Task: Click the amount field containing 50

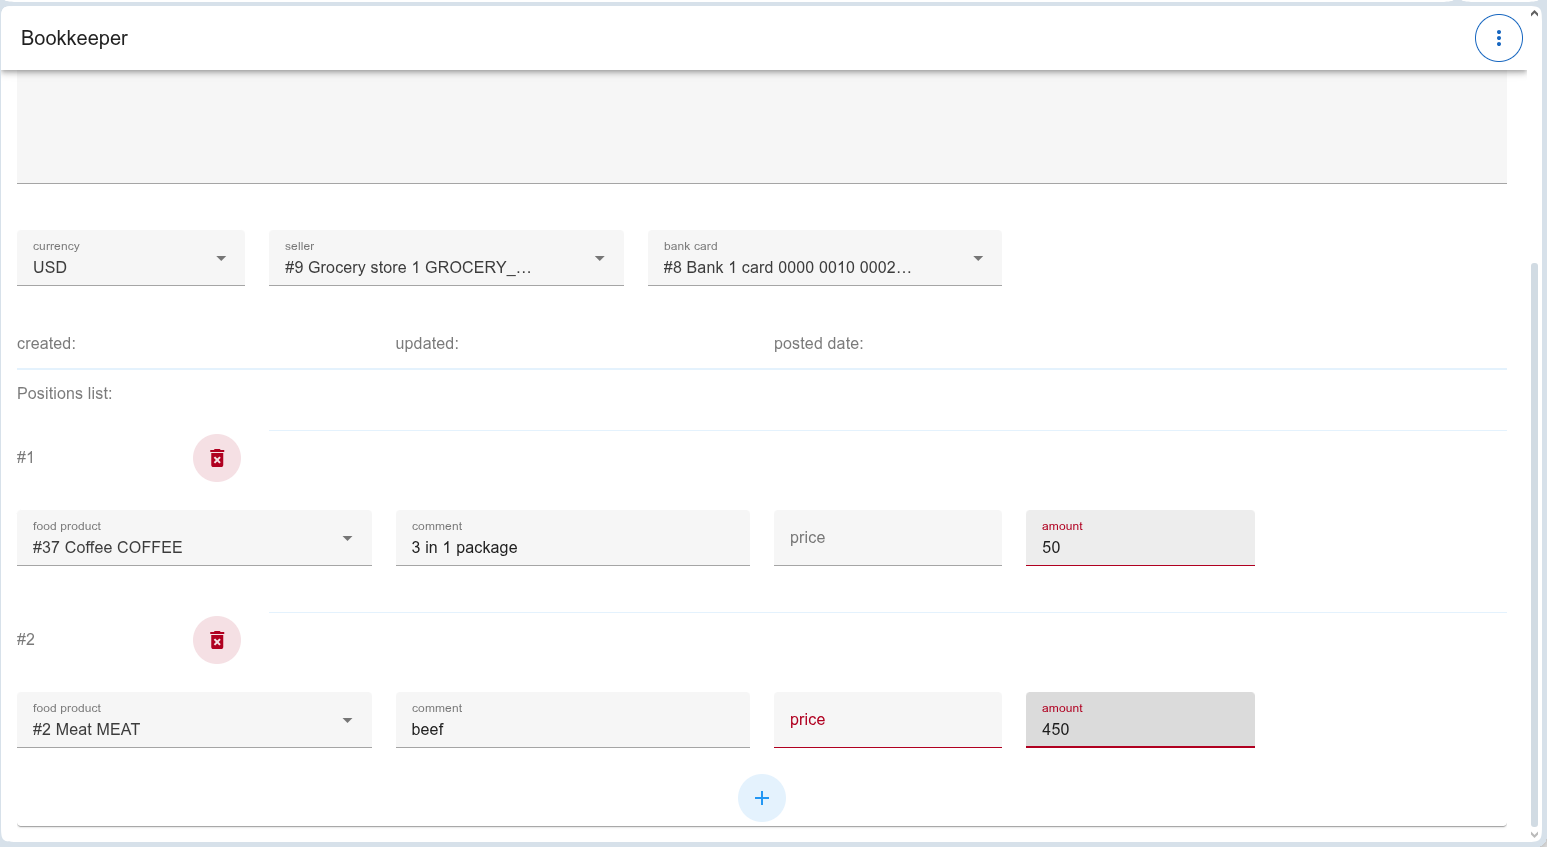Action: [x=1139, y=539]
